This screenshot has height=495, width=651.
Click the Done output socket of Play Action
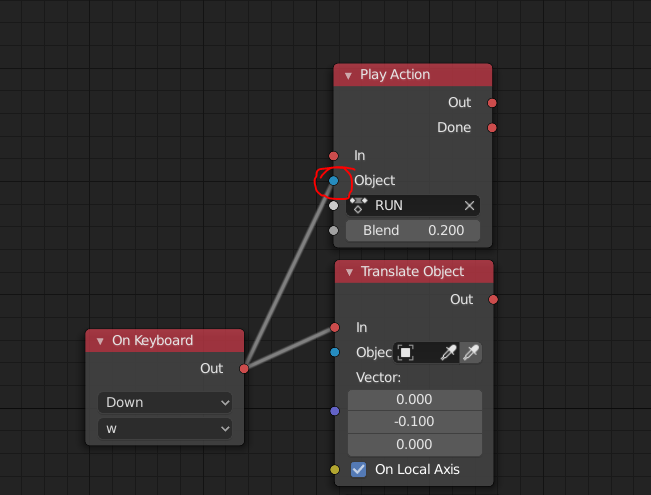click(492, 128)
